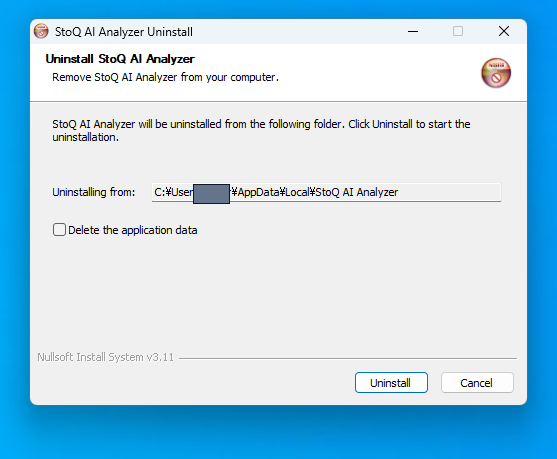Image resolution: width=557 pixels, height=459 pixels.
Task: Enable the Delete the application data checkbox
Action: pos(59,230)
